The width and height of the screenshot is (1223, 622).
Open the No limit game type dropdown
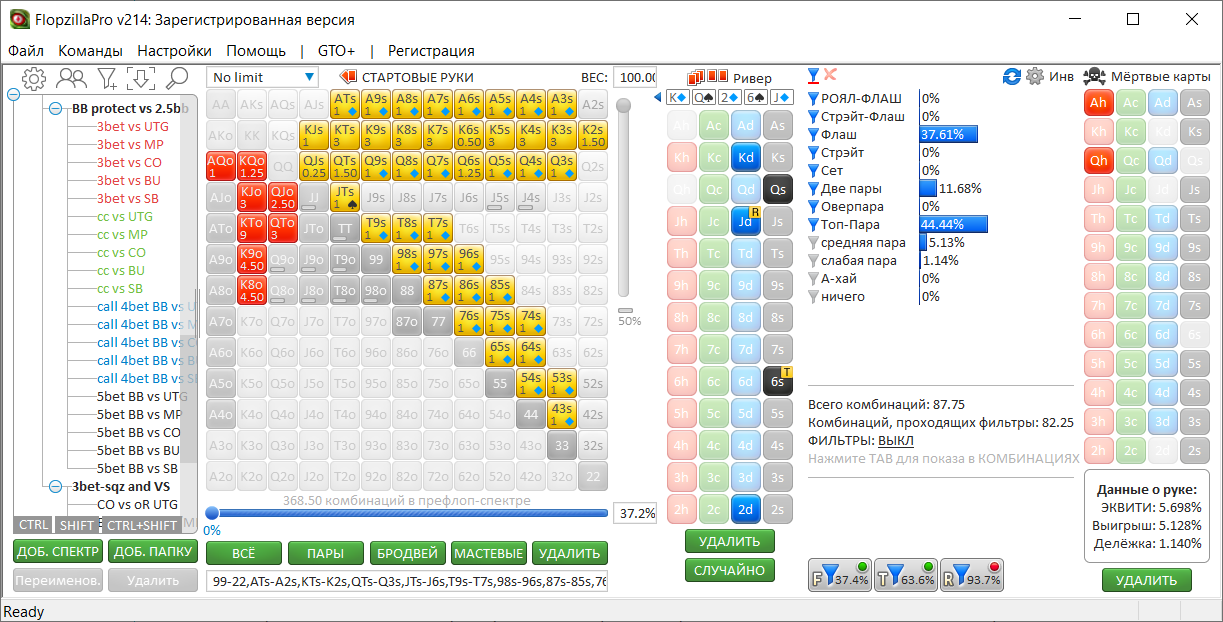coord(262,77)
